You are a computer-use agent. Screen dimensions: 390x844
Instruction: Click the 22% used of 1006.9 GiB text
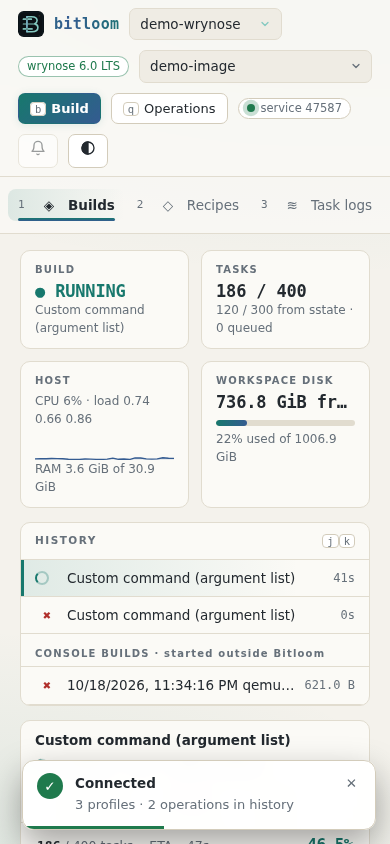[276, 447]
